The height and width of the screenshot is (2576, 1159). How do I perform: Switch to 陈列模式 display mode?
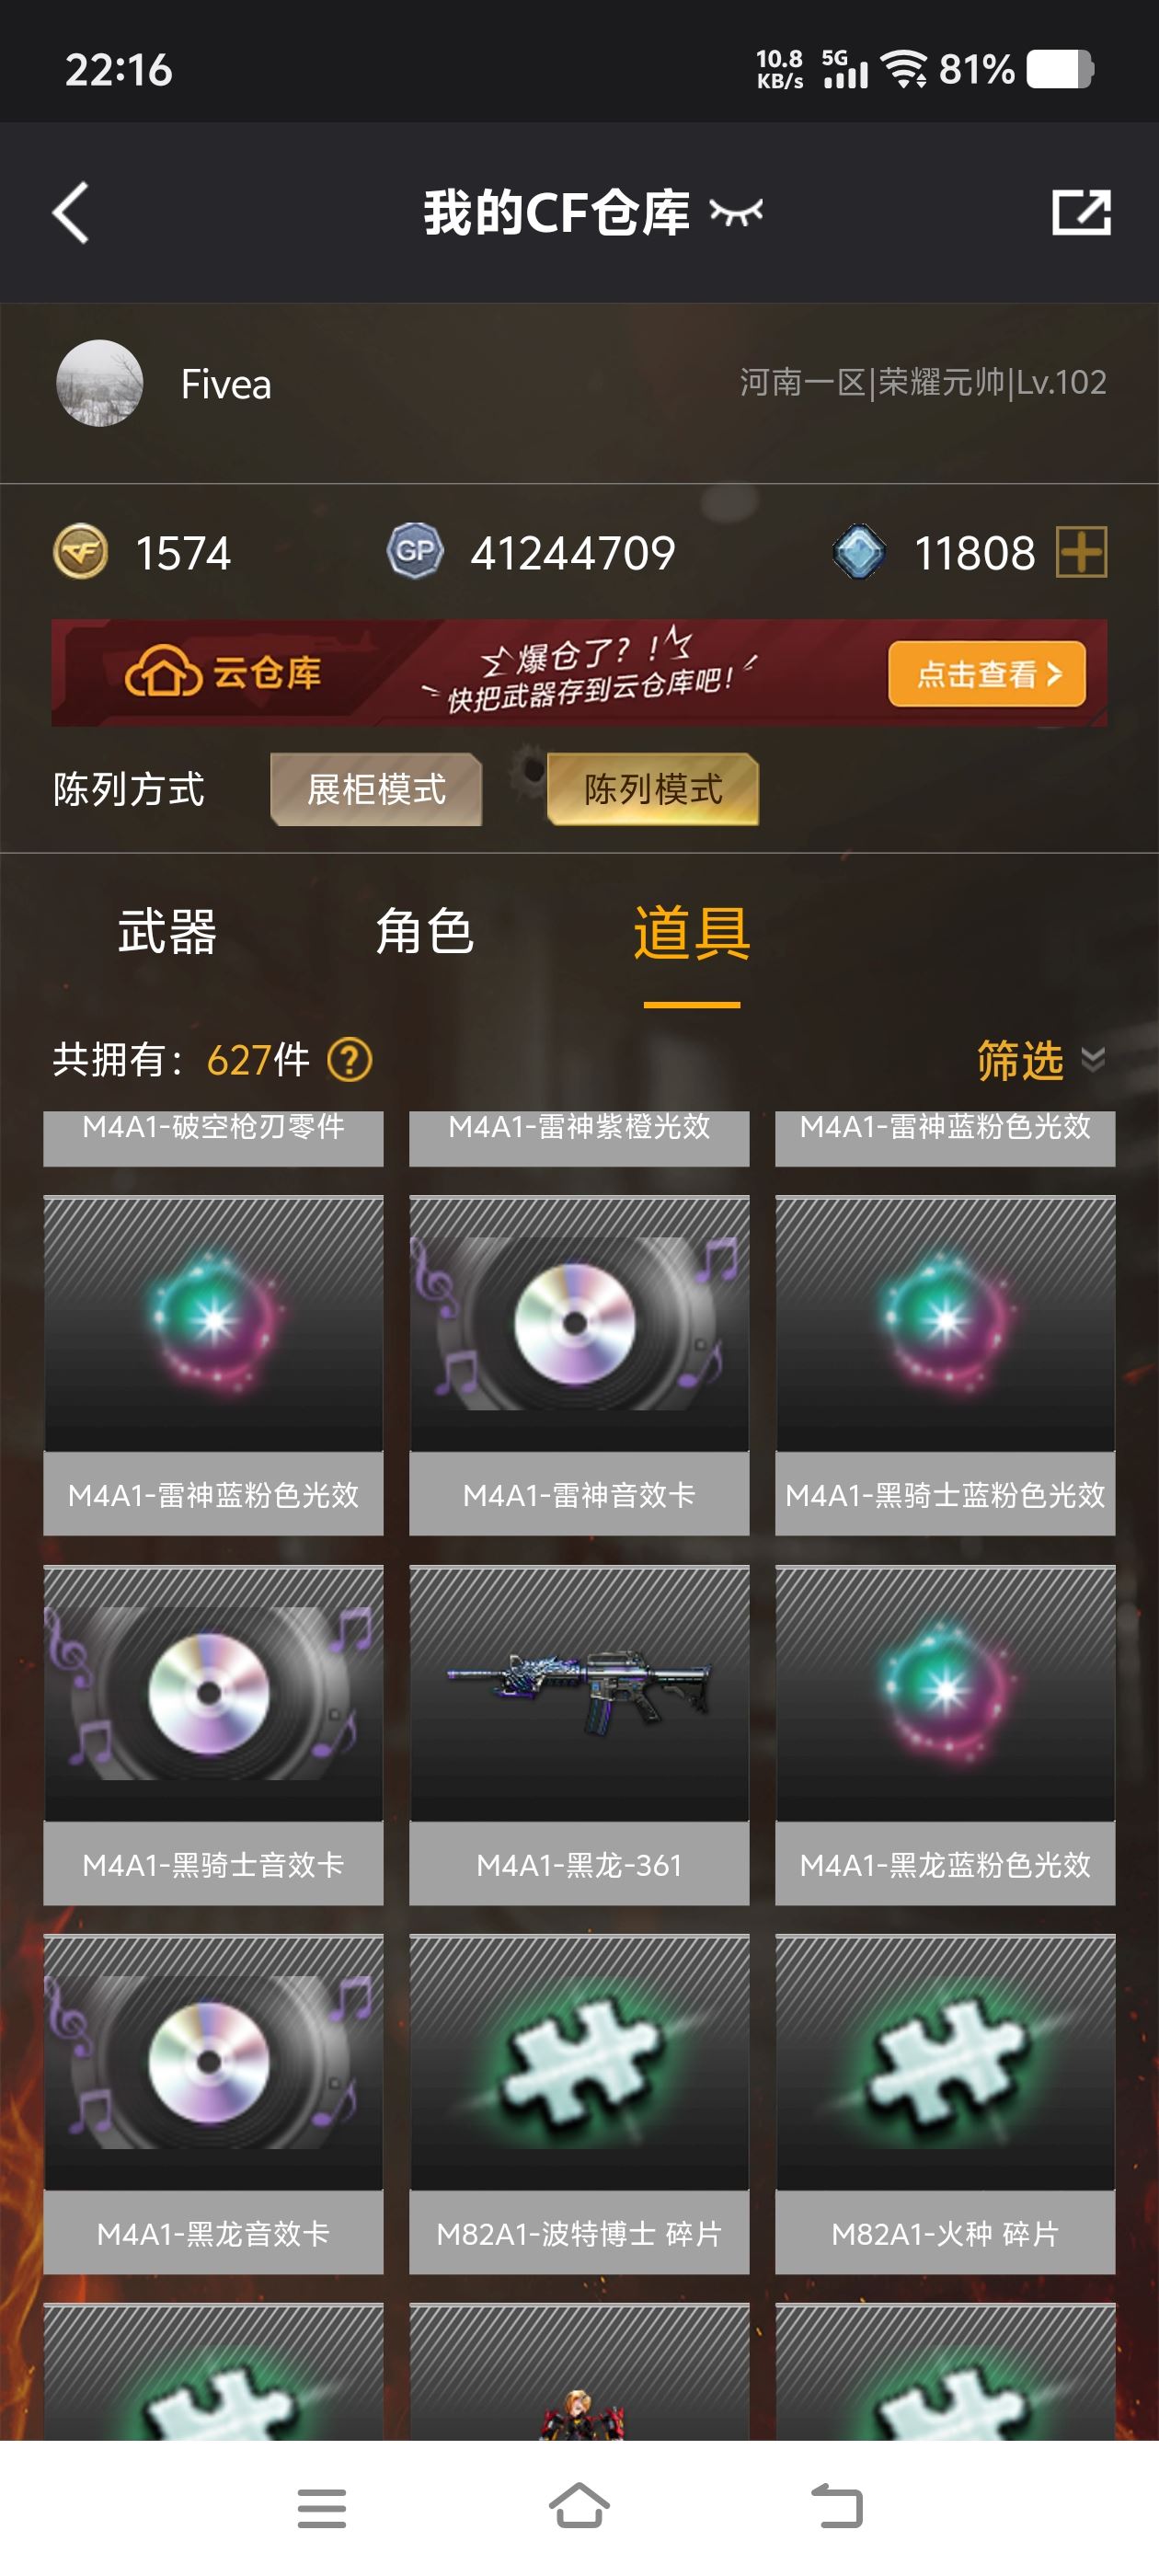click(x=653, y=789)
